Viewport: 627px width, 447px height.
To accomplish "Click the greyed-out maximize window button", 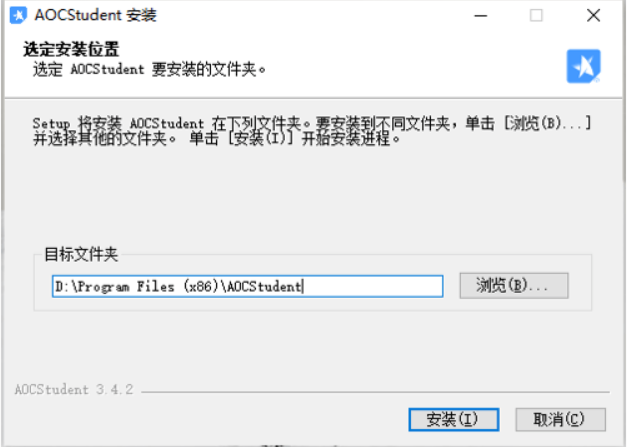I will pos(536,16).
